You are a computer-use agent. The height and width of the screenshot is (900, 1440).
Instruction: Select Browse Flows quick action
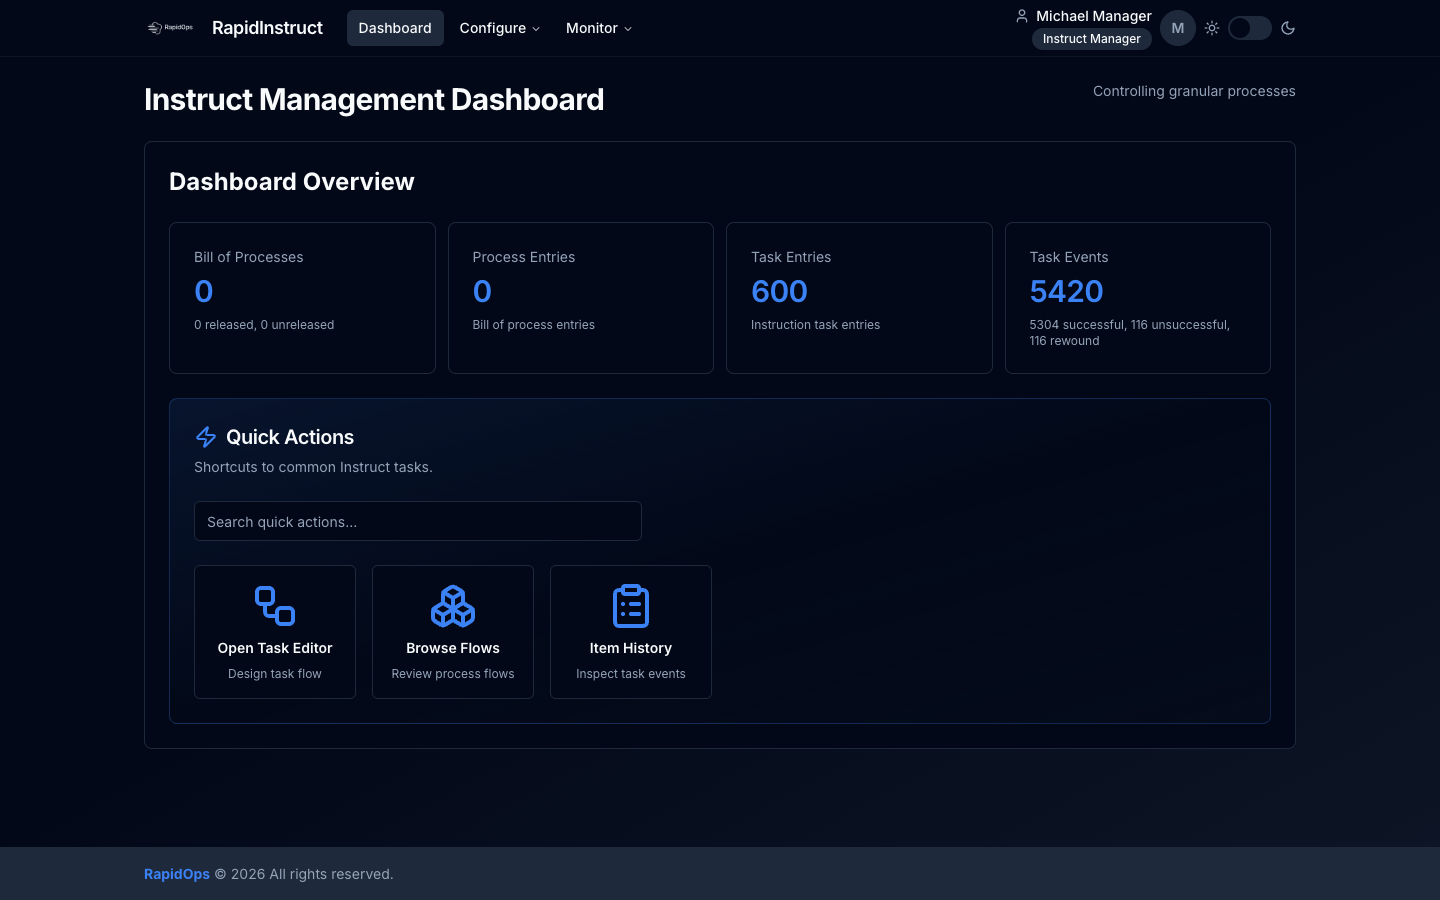[x=453, y=632]
